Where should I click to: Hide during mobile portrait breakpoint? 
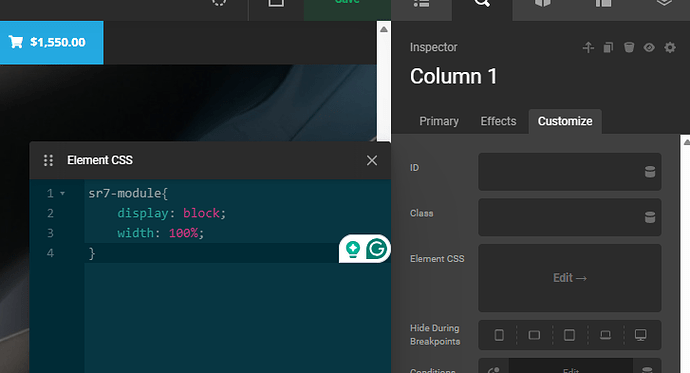tap(499, 335)
